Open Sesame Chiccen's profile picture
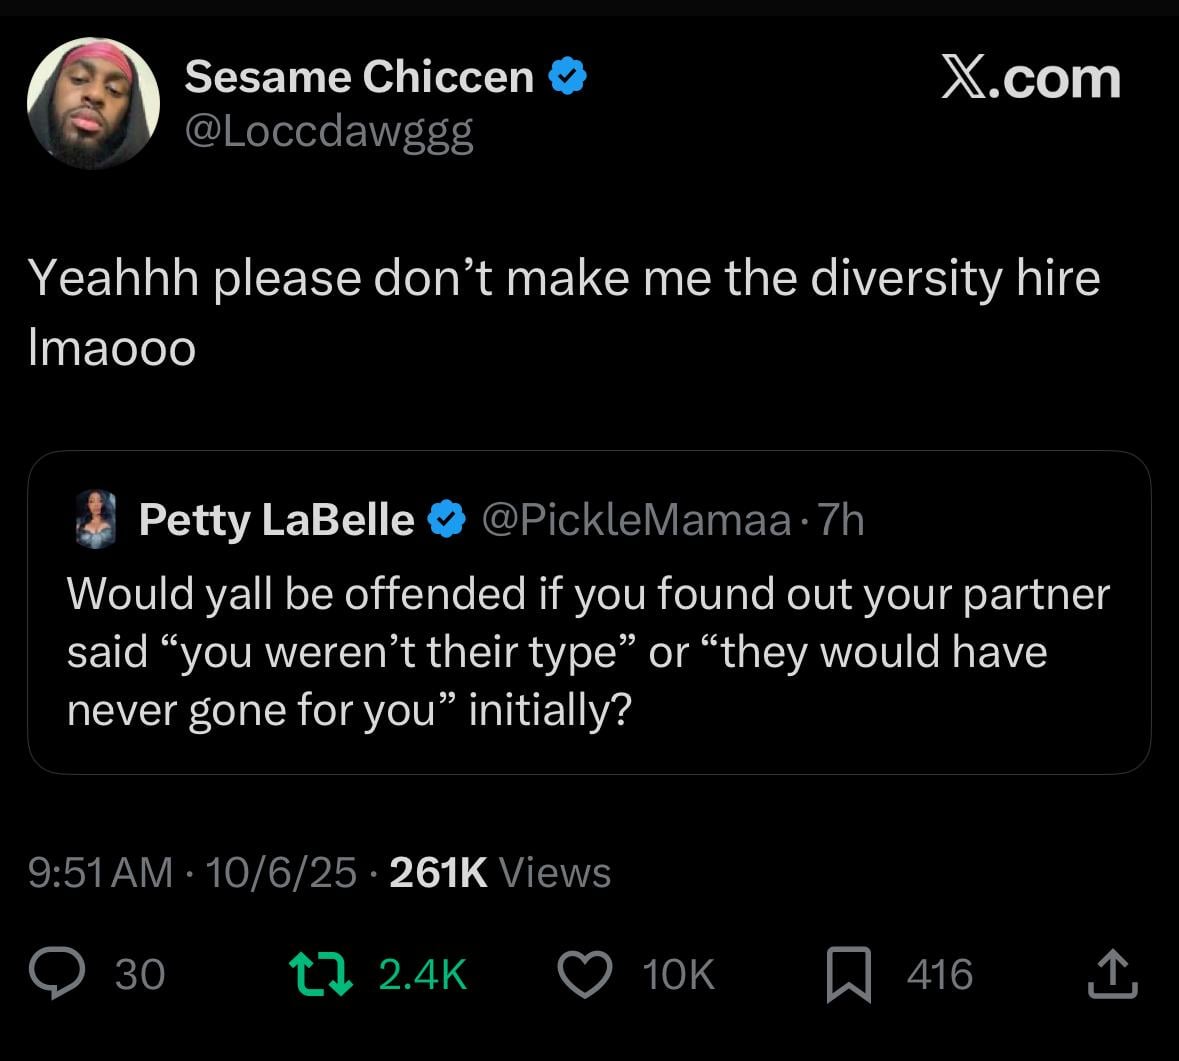This screenshot has width=1179, height=1061. pyautogui.click(x=93, y=103)
